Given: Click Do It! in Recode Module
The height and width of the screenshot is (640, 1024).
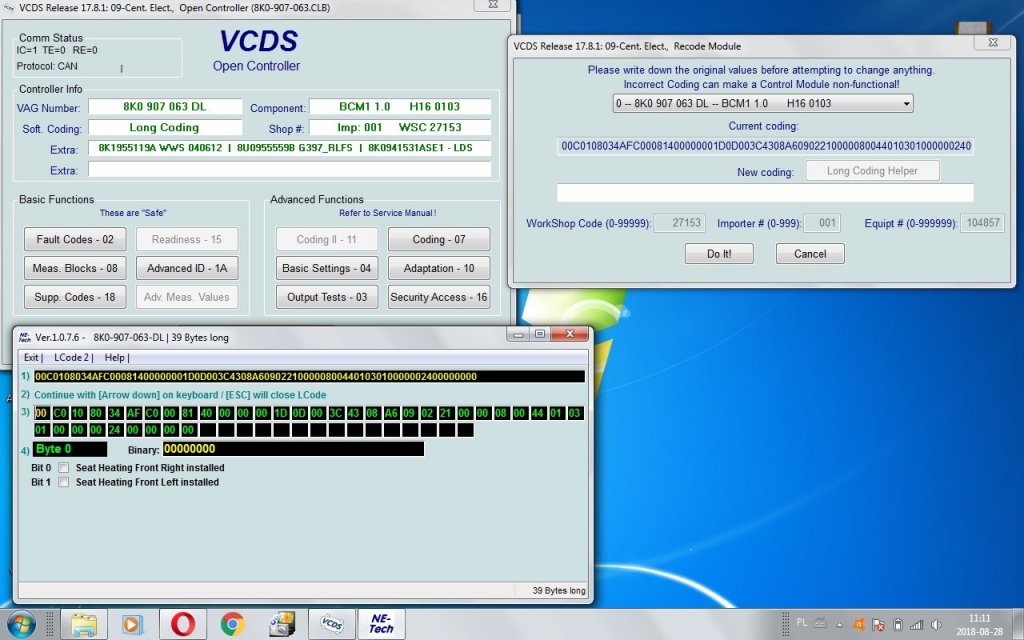Looking at the screenshot, I should click(719, 253).
